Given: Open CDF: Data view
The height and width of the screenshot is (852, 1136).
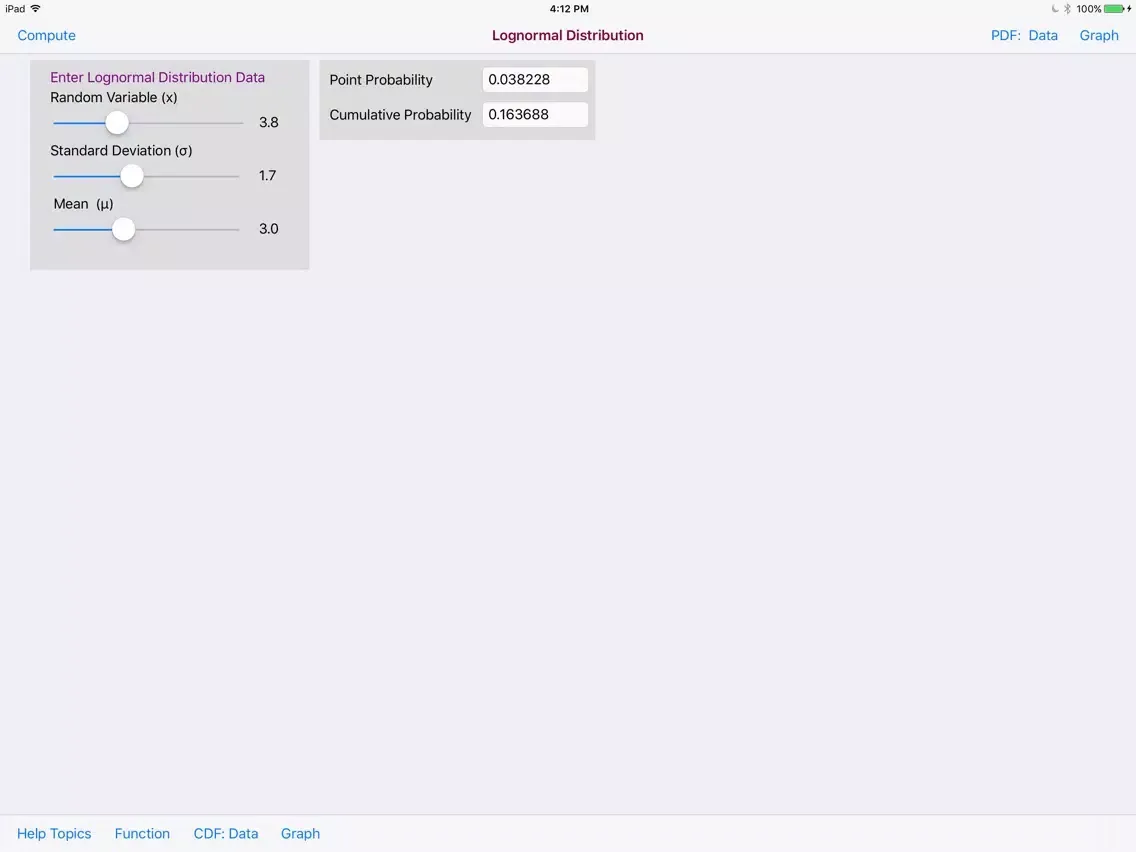Looking at the screenshot, I should coord(225,833).
